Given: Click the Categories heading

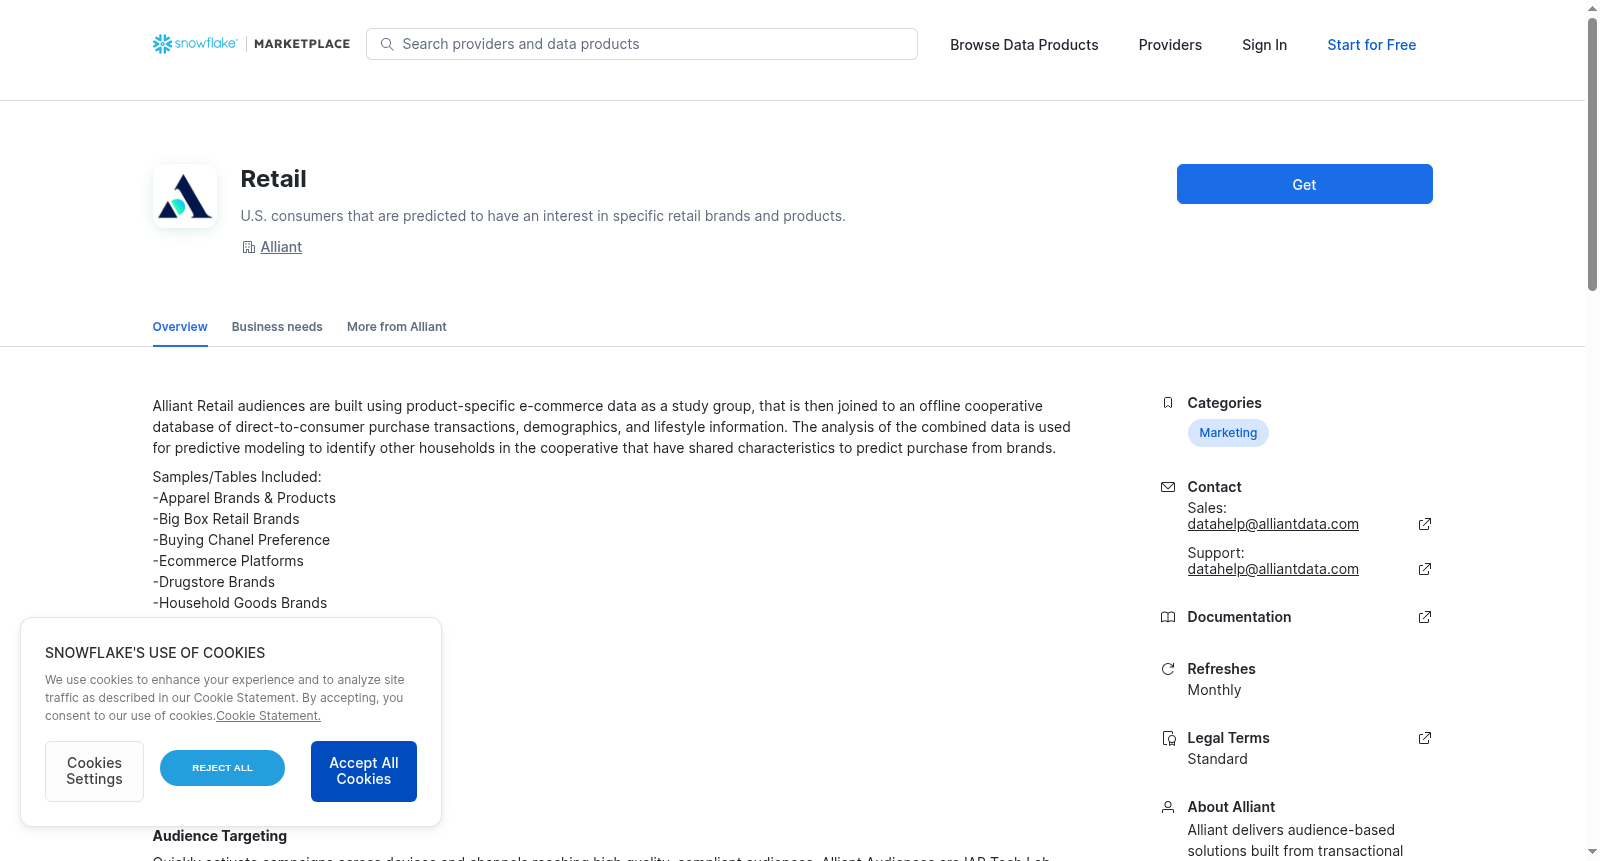Looking at the screenshot, I should click(x=1224, y=403).
